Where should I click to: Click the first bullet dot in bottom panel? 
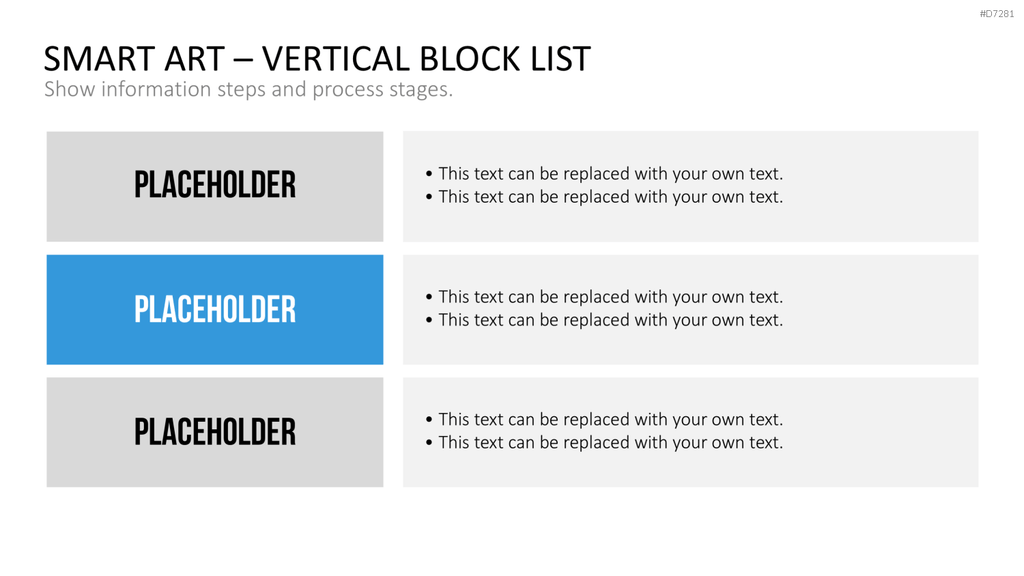point(428,419)
